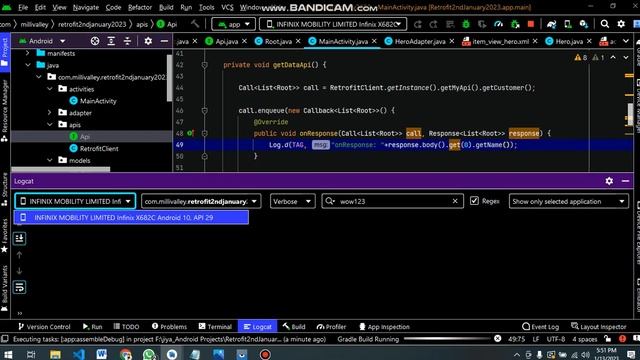This screenshot has width=640, height=360.
Task: Open the Refactor menu
Action: (x=140, y=7)
